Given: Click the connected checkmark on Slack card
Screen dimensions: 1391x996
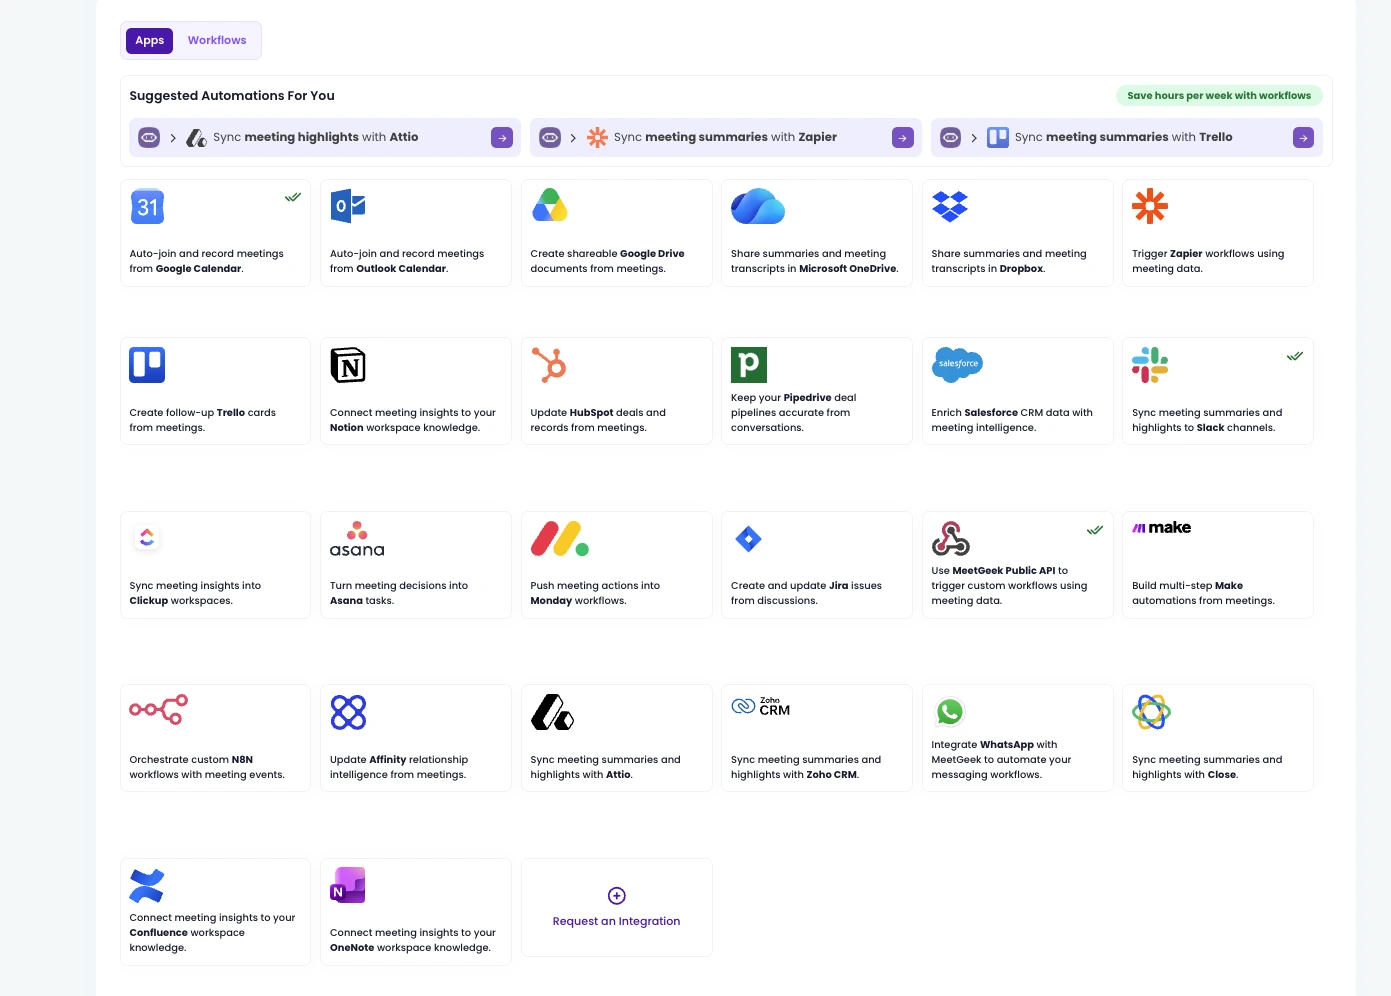Looking at the screenshot, I should click(x=1295, y=356).
